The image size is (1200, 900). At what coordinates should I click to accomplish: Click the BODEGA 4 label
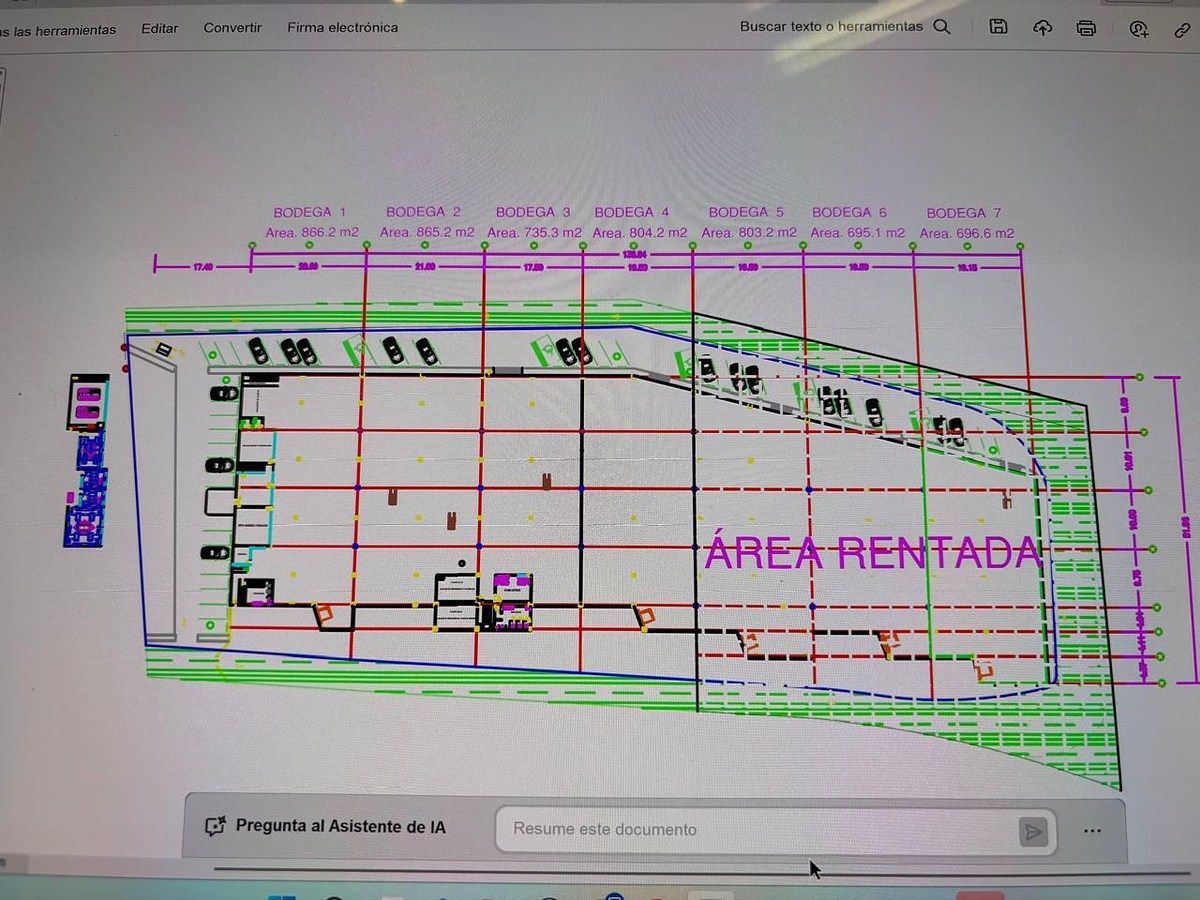point(632,212)
